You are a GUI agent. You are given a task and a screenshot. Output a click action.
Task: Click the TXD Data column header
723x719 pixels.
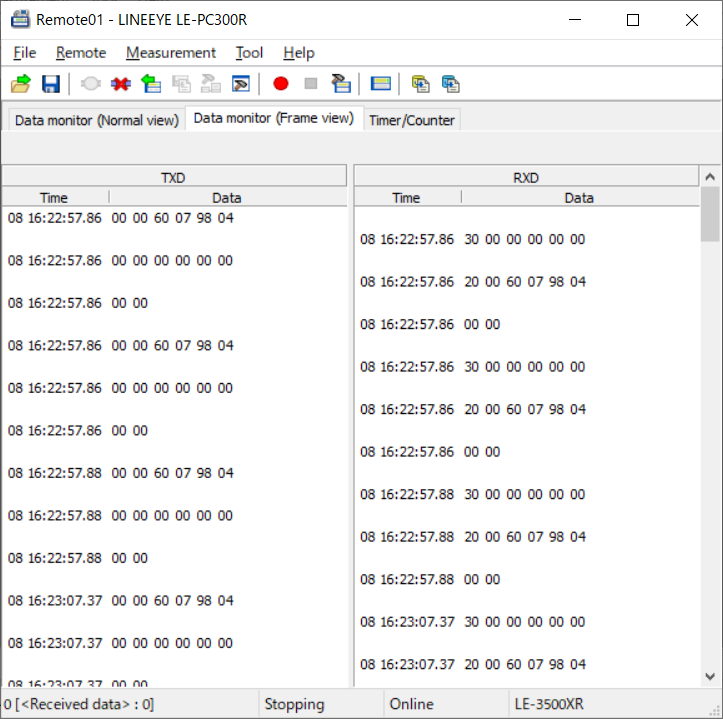coord(227,198)
